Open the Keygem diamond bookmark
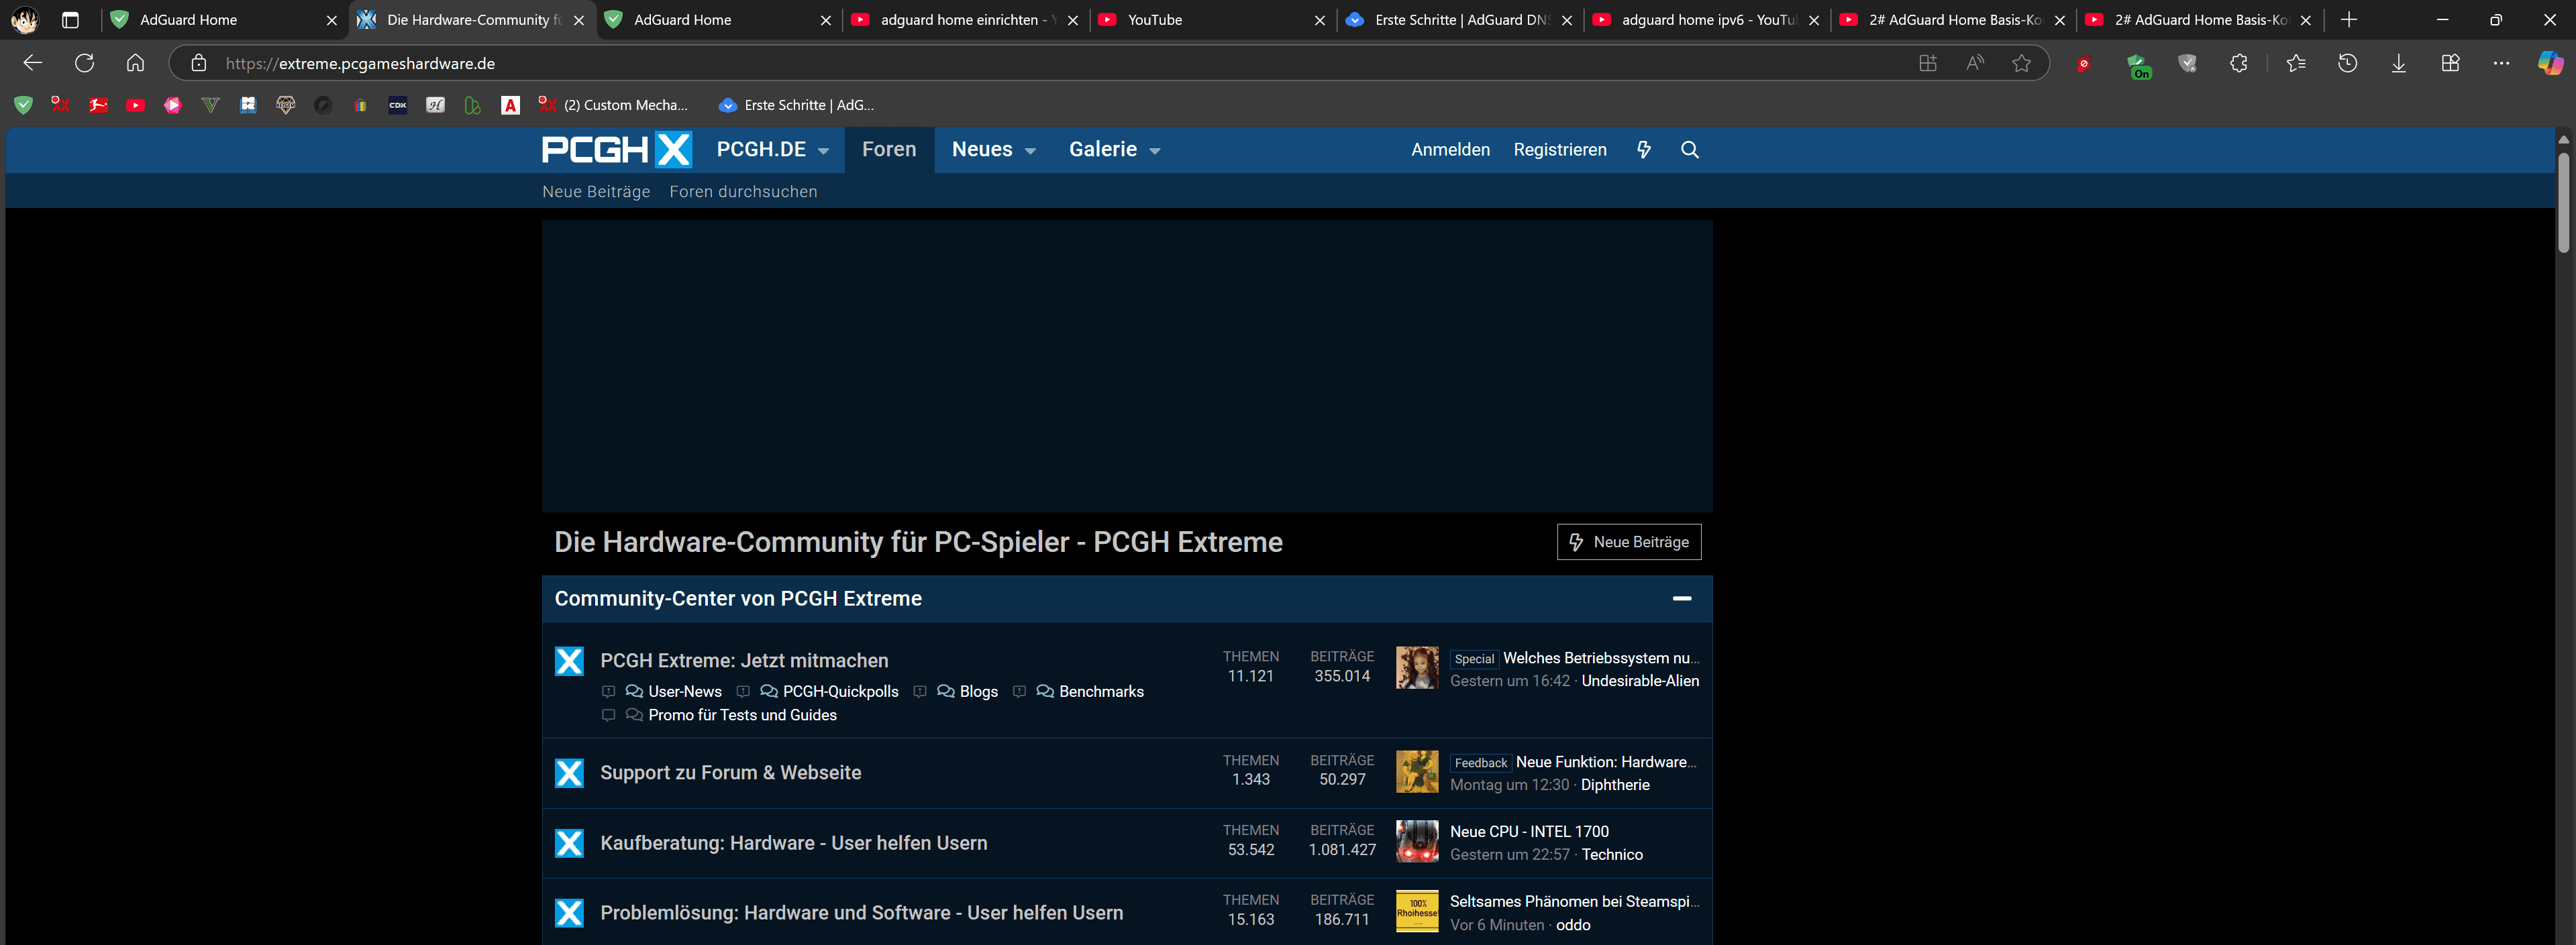Viewport: 2576px width, 945px height. (285, 105)
